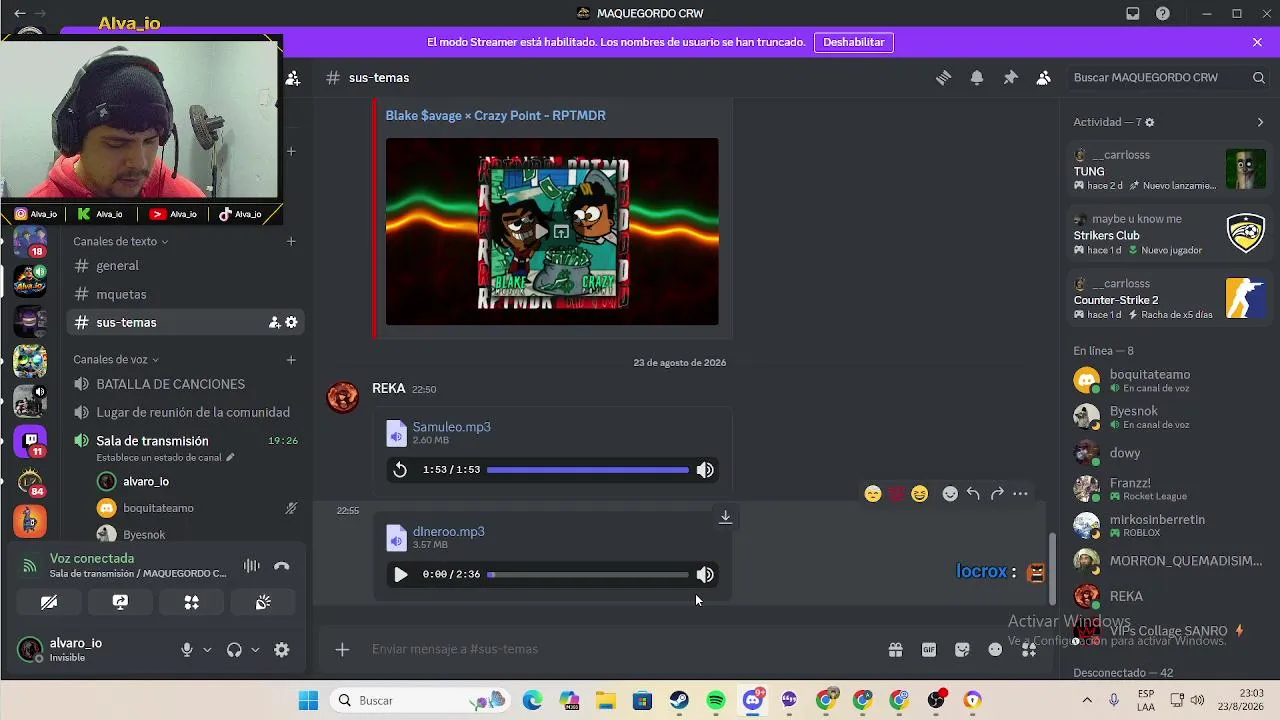Edit sus-temas channel settings gear
This screenshot has width=1280, height=720.
tap(291, 322)
